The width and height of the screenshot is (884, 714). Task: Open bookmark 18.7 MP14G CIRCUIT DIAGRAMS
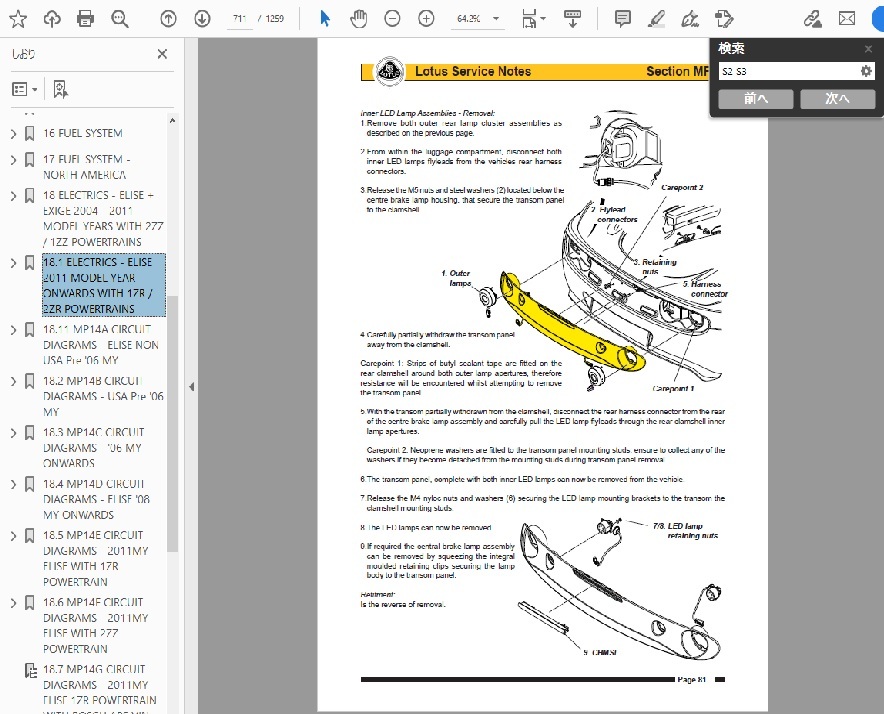point(100,688)
